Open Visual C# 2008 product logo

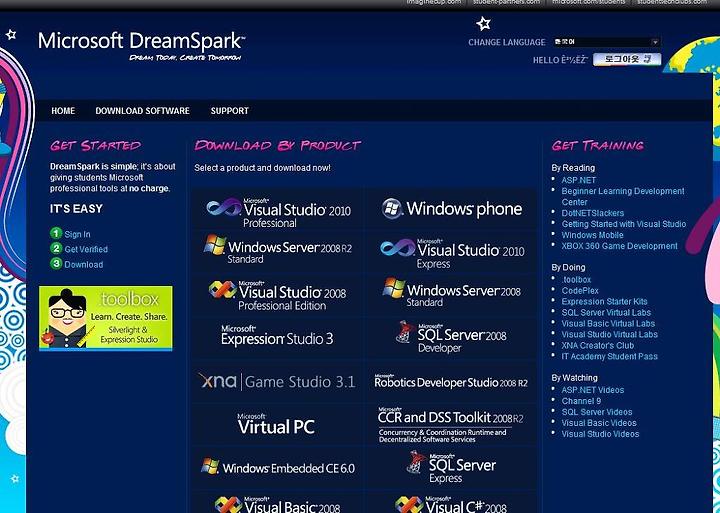click(x=451, y=504)
